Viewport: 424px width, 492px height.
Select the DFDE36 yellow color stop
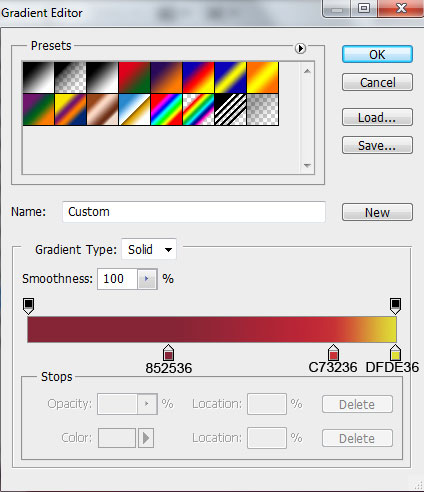(x=395, y=353)
